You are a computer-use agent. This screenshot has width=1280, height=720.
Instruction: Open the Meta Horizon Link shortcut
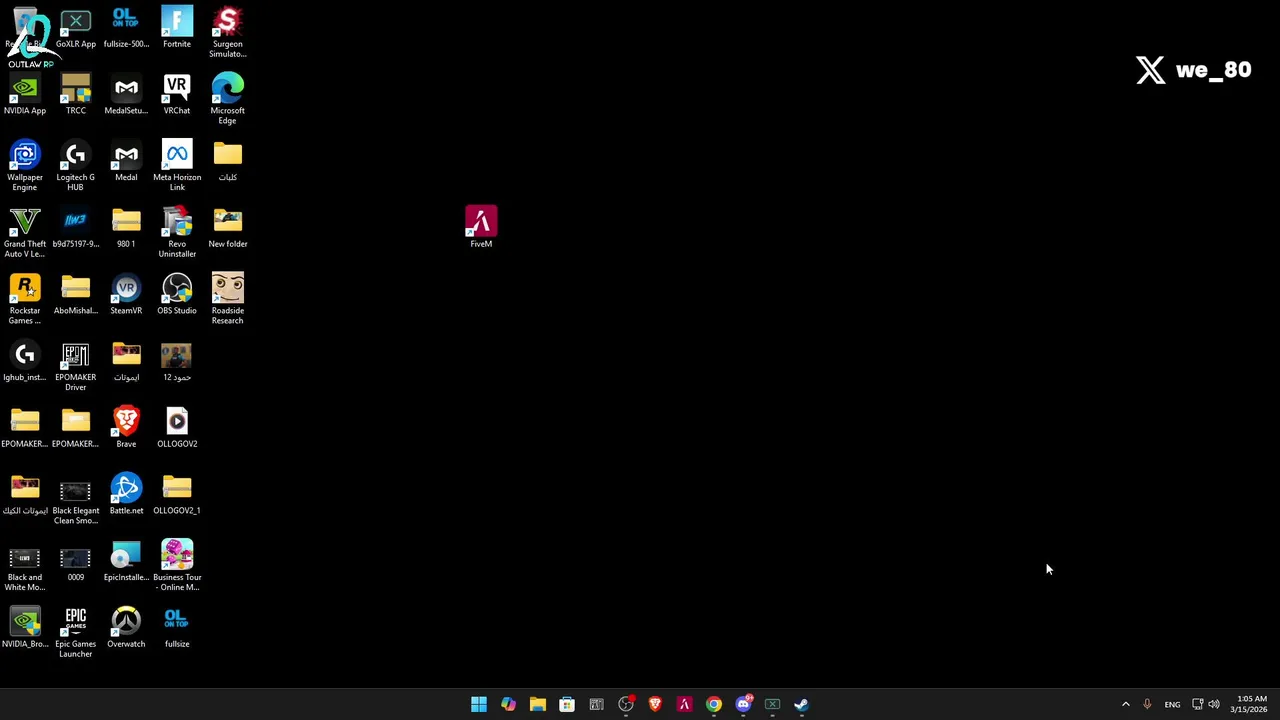coord(177,166)
